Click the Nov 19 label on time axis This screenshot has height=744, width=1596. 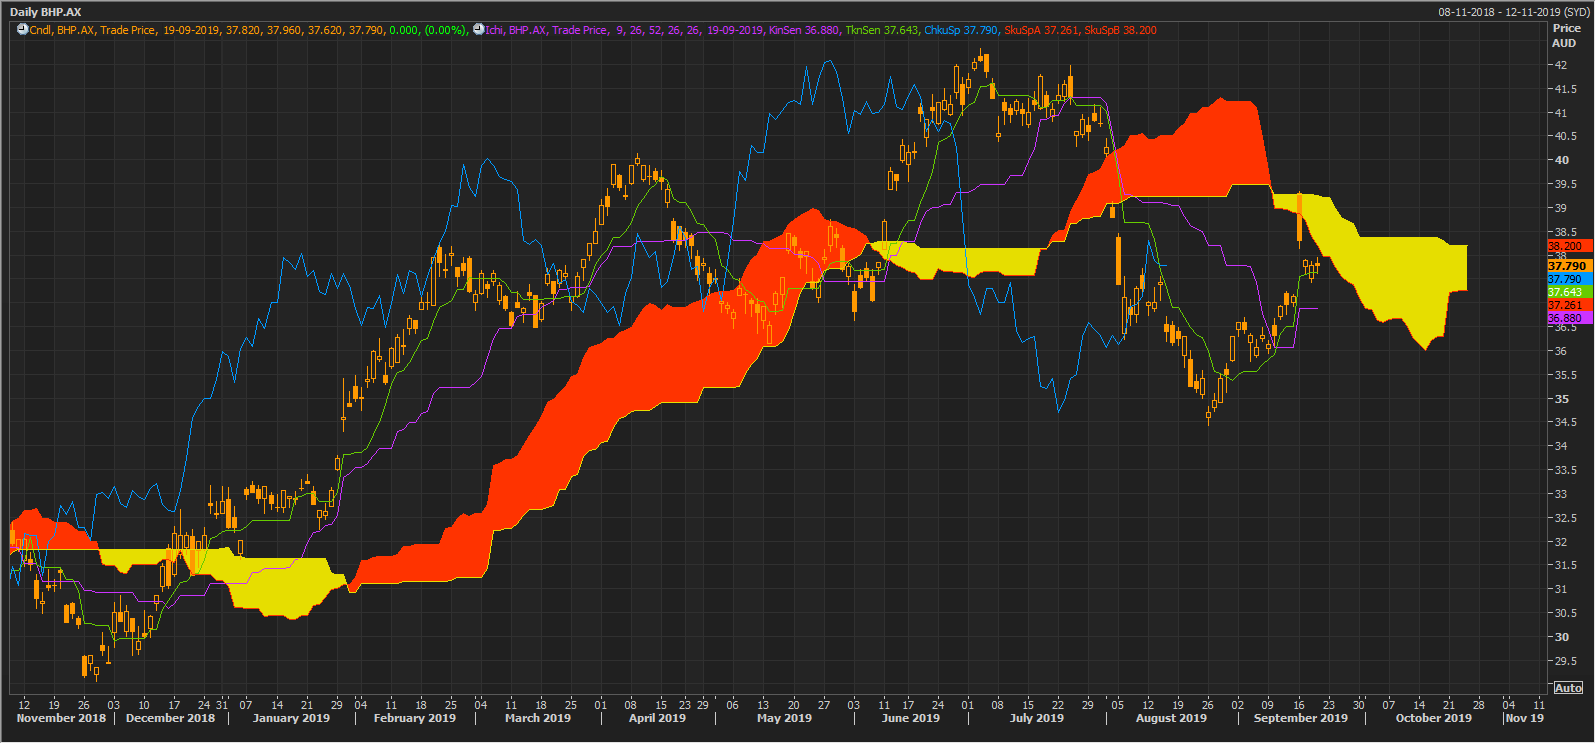pos(1524,718)
